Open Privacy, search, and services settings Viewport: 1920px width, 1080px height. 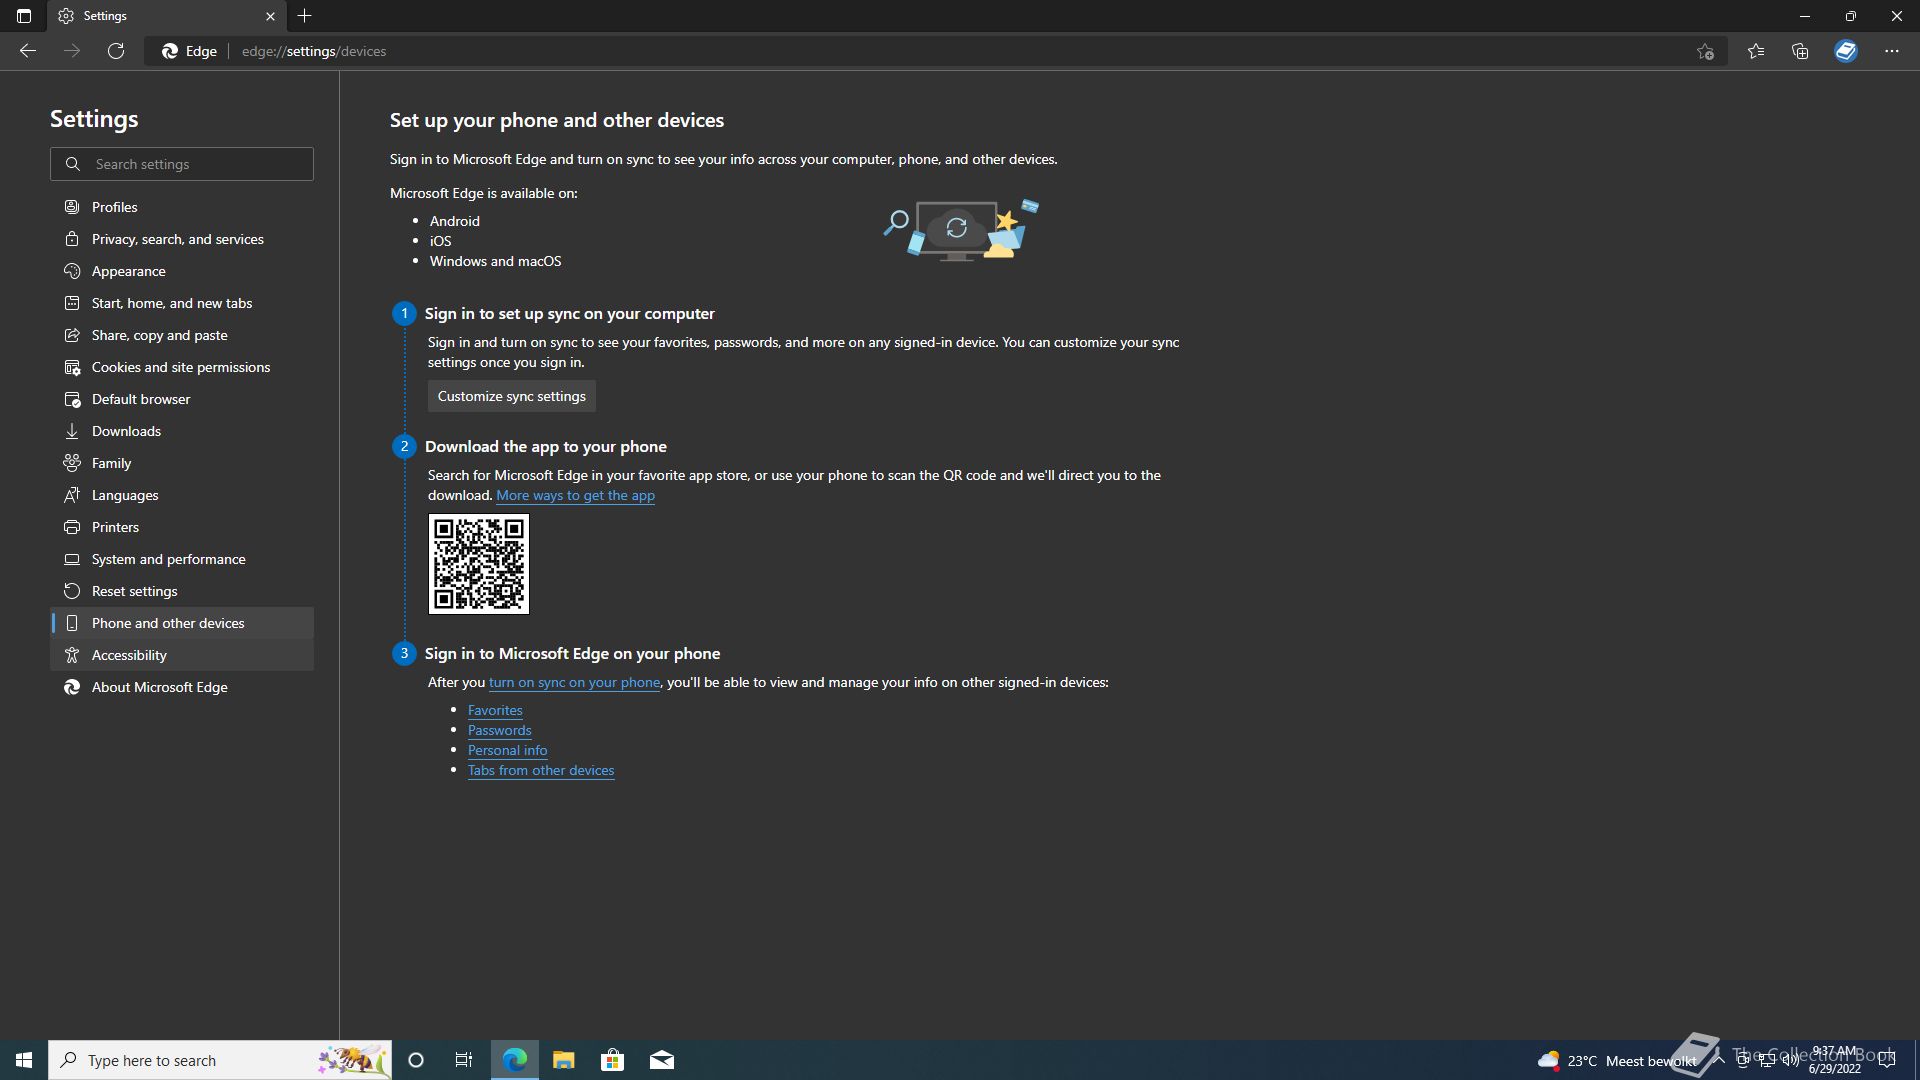click(182, 239)
